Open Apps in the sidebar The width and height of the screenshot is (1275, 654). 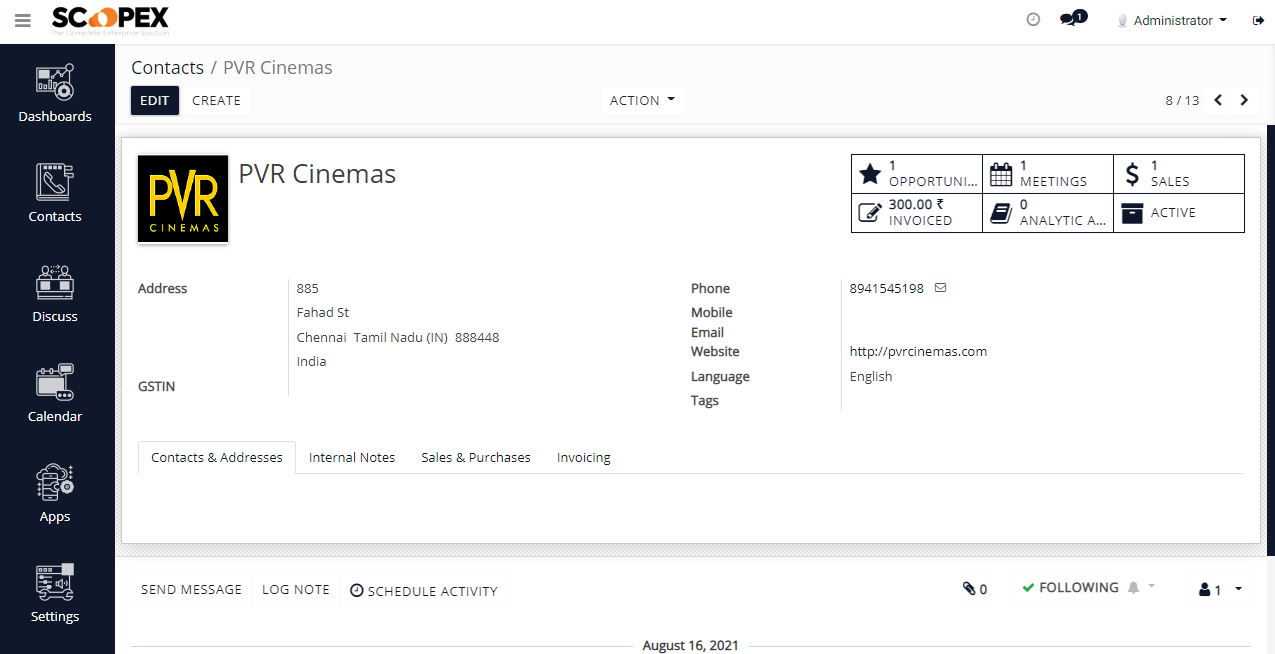tap(55, 495)
